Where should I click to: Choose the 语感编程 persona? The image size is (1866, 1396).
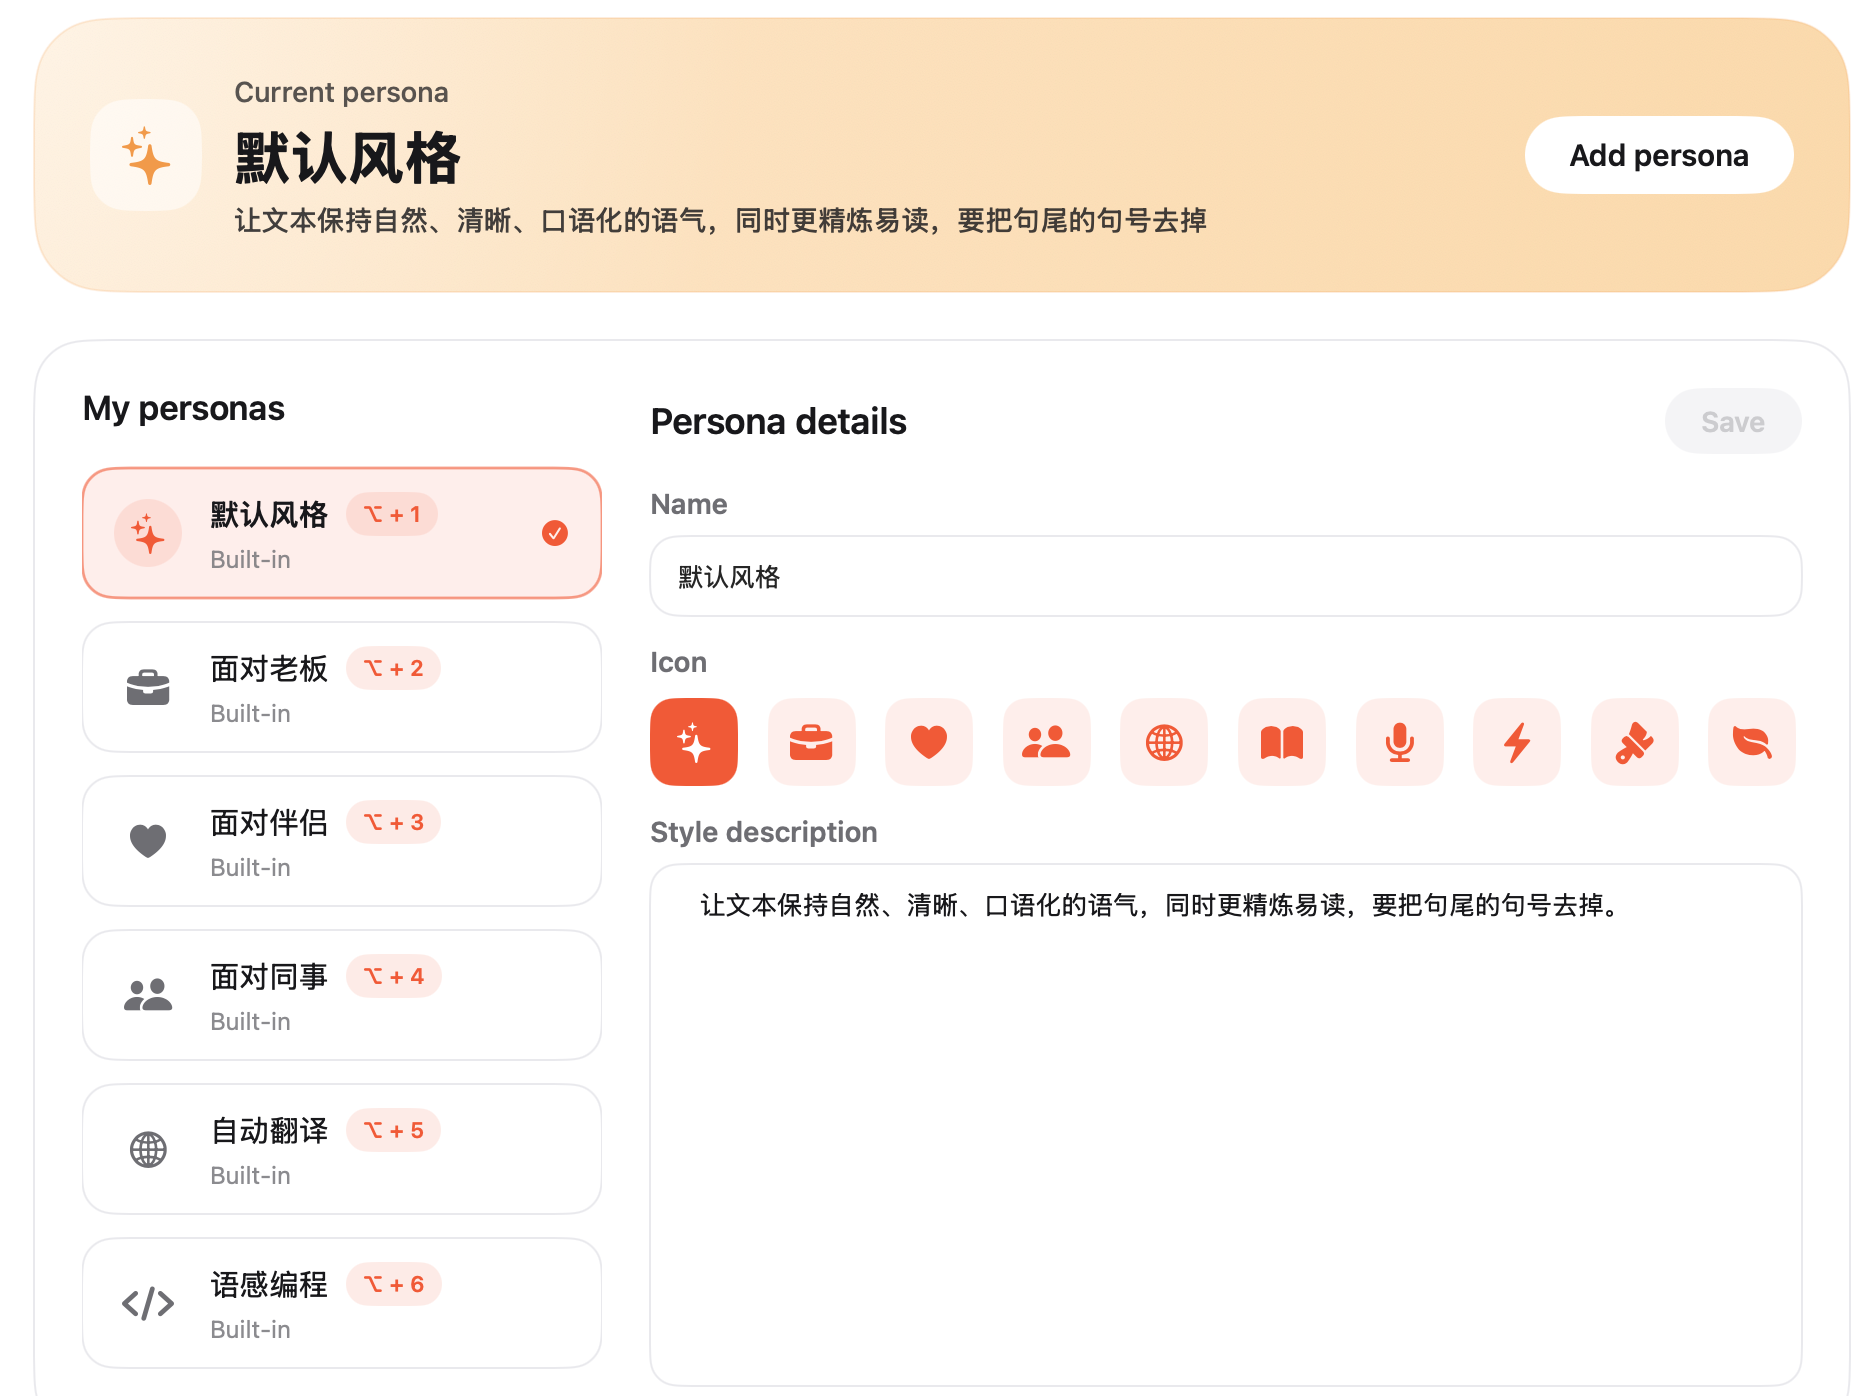[x=341, y=1303]
